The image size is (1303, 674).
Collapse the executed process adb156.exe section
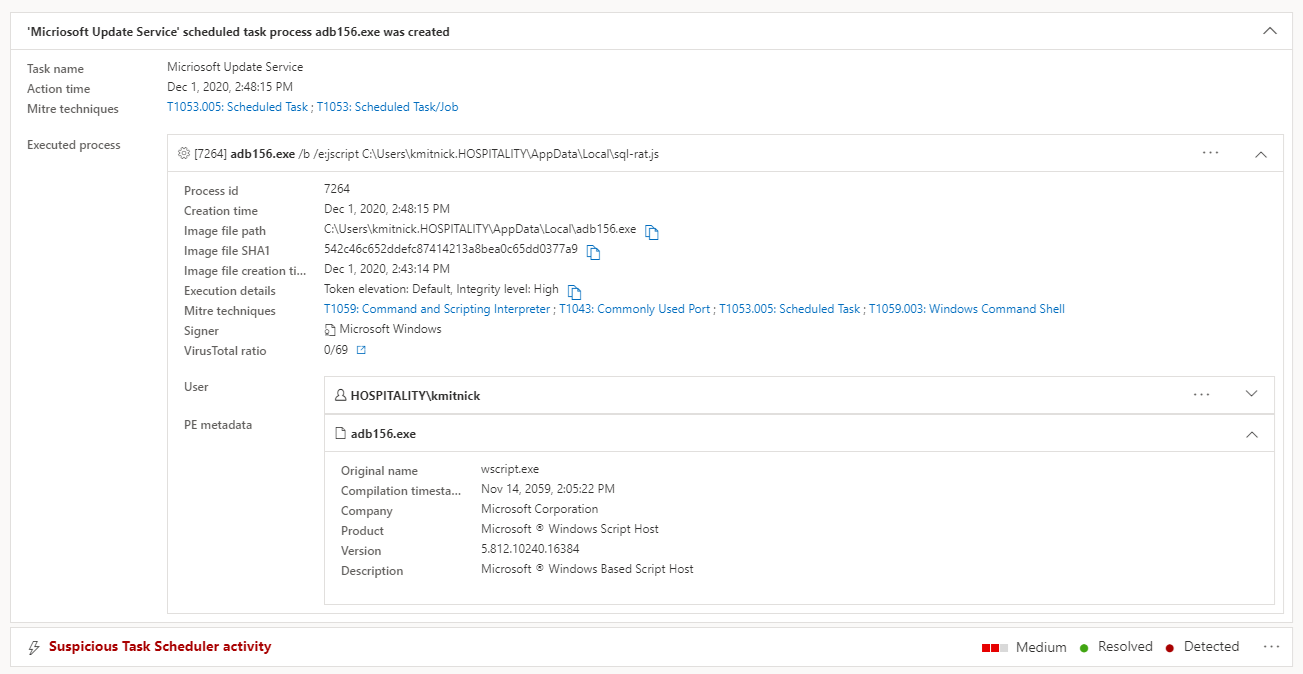(1260, 154)
